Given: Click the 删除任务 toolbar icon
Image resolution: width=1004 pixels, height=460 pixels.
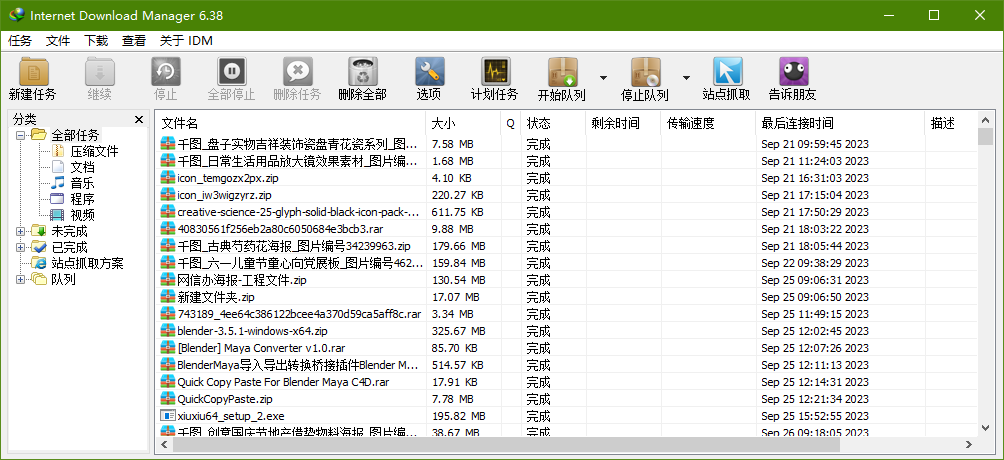Looking at the screenshot, I should click(298, 72).
